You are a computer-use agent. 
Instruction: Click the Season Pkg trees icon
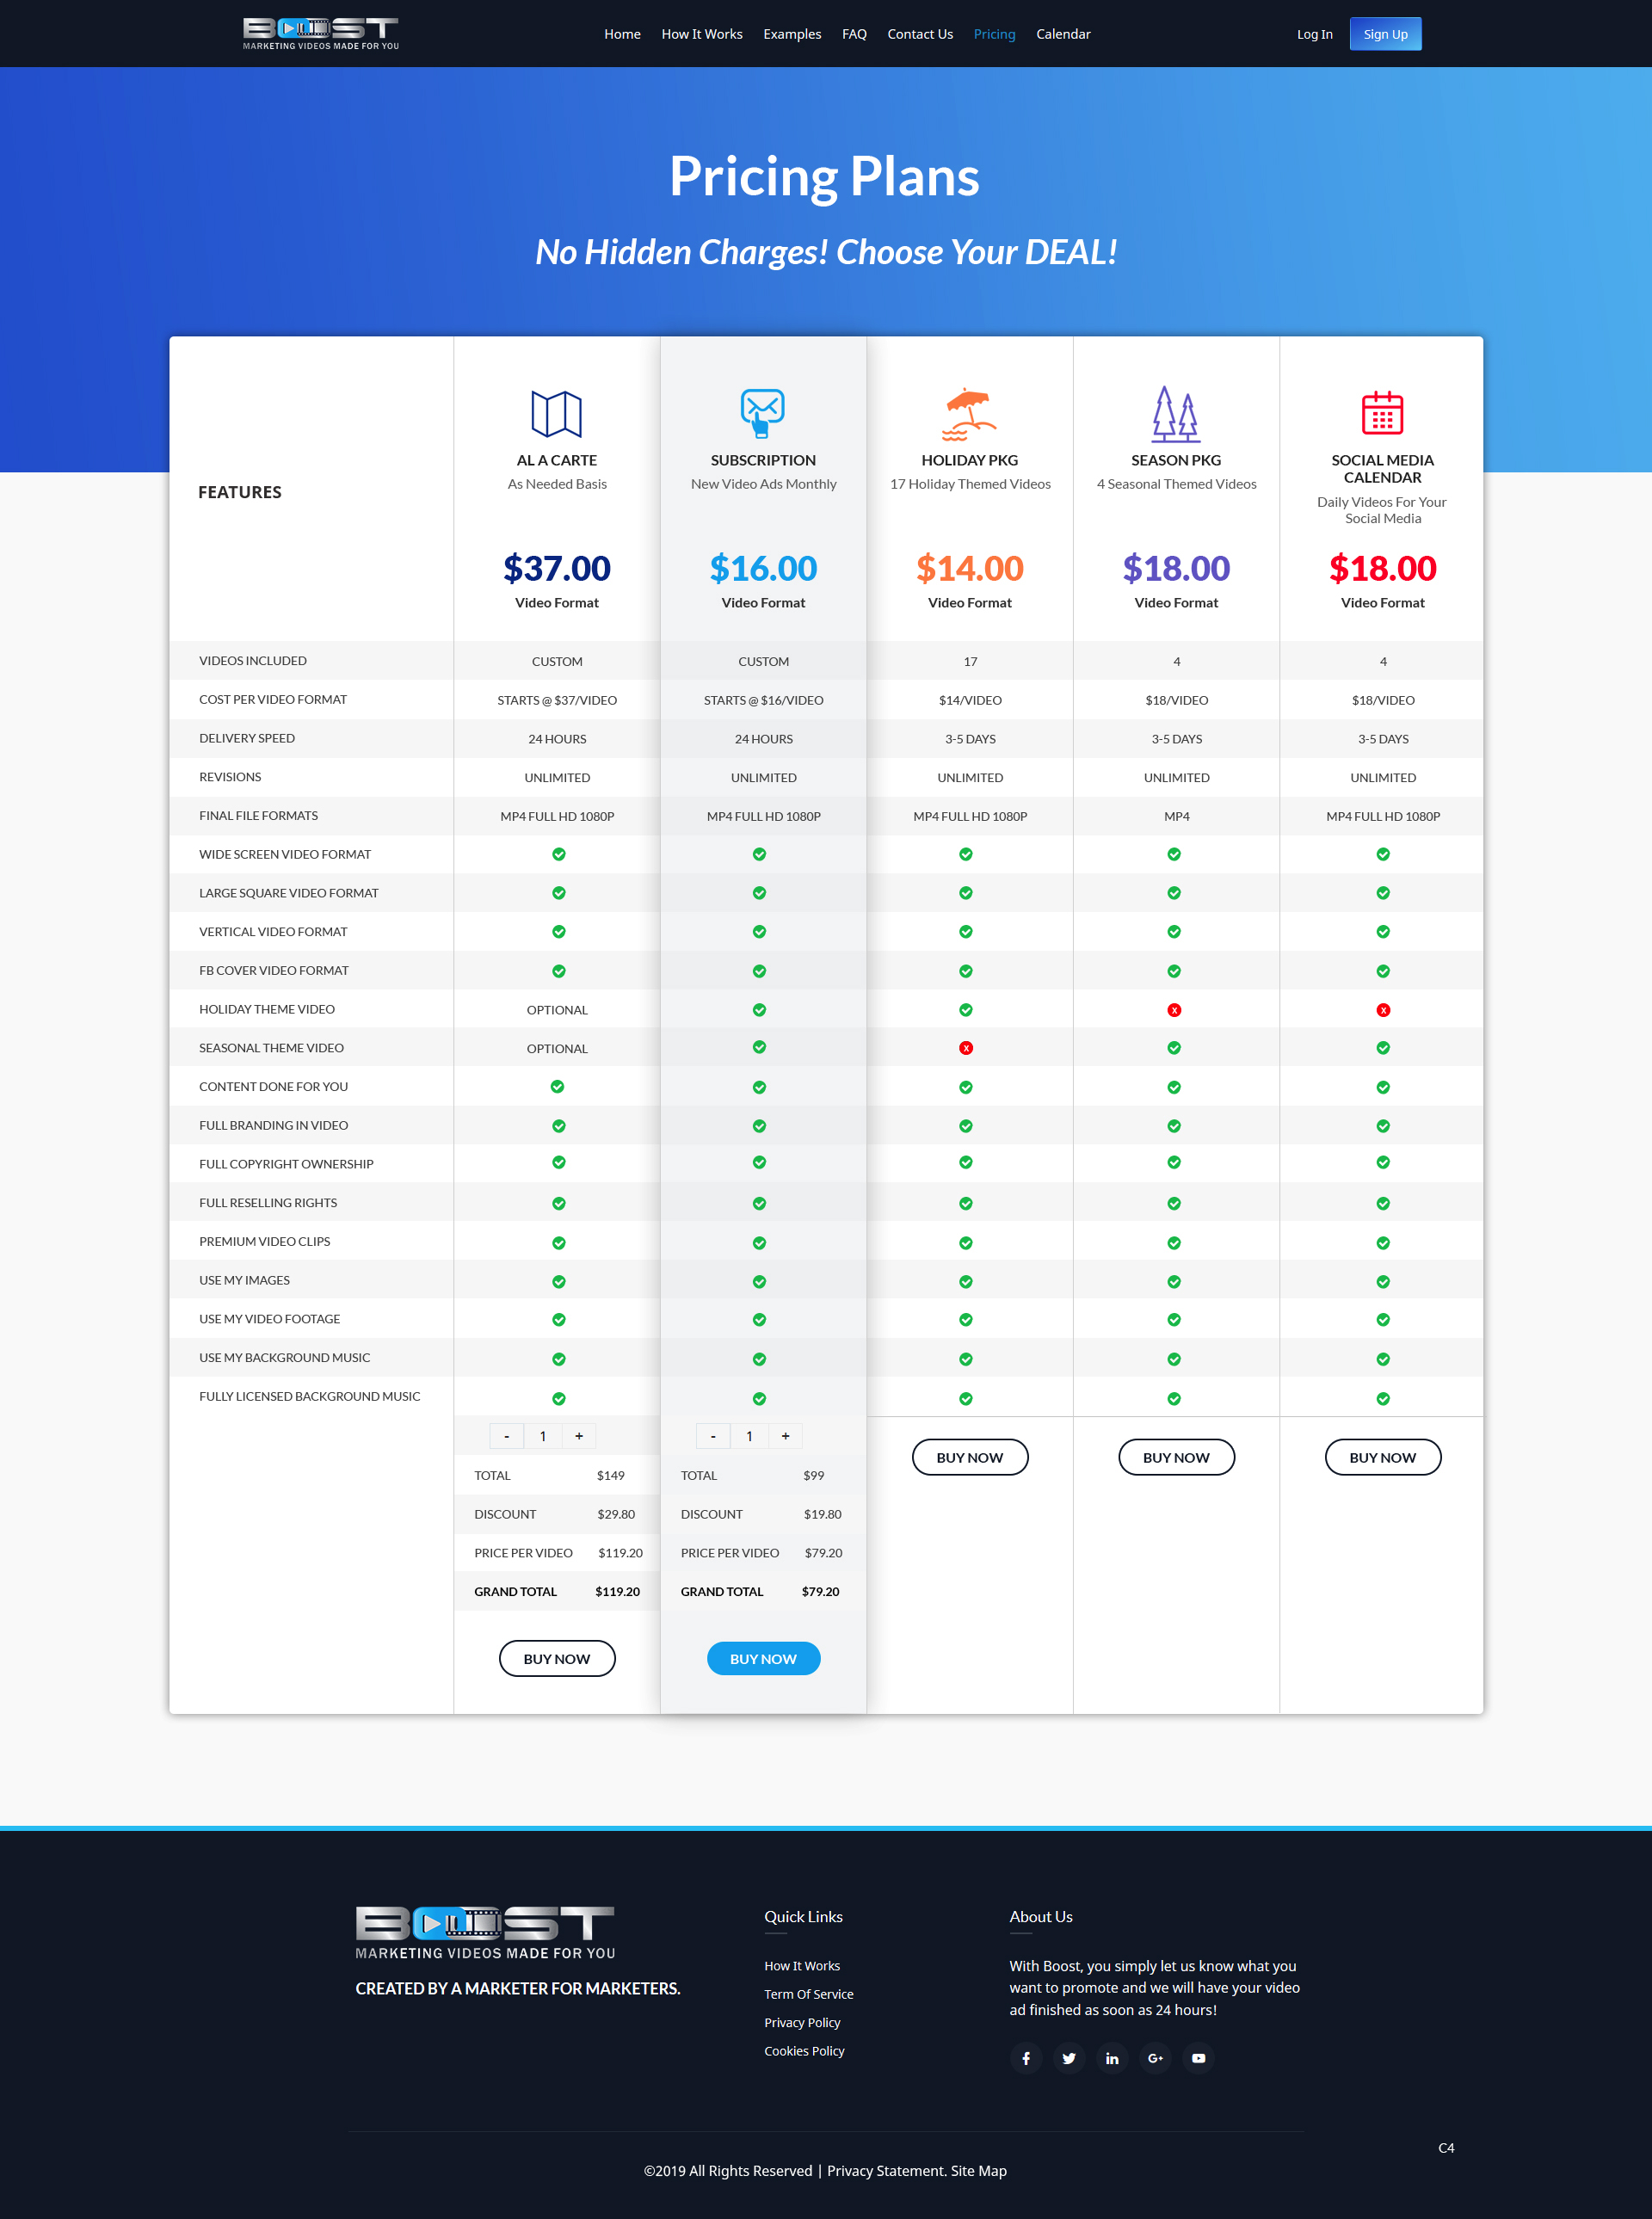pyautogui.click(x=1175, y=414)
